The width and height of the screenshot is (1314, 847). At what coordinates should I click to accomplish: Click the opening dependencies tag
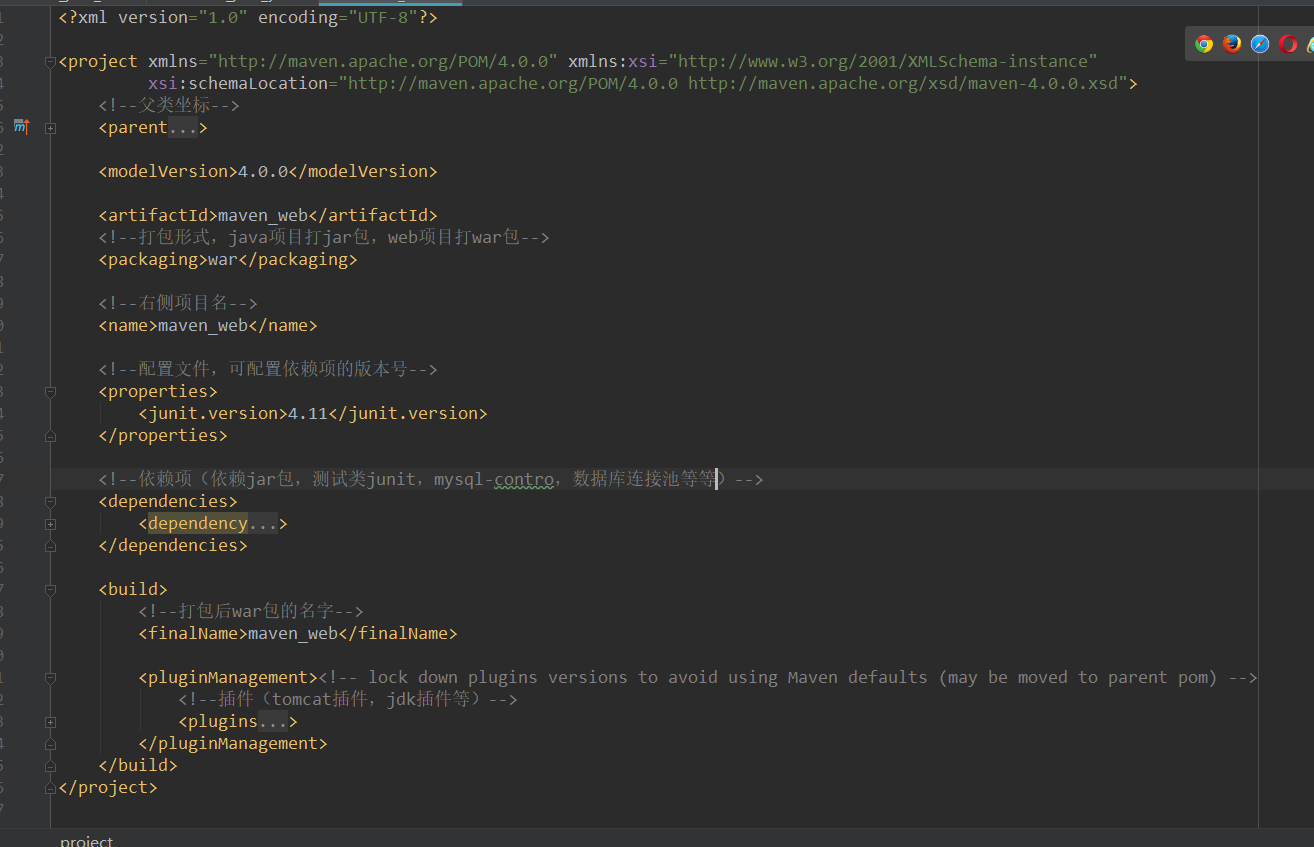click(x=168, y=502)
